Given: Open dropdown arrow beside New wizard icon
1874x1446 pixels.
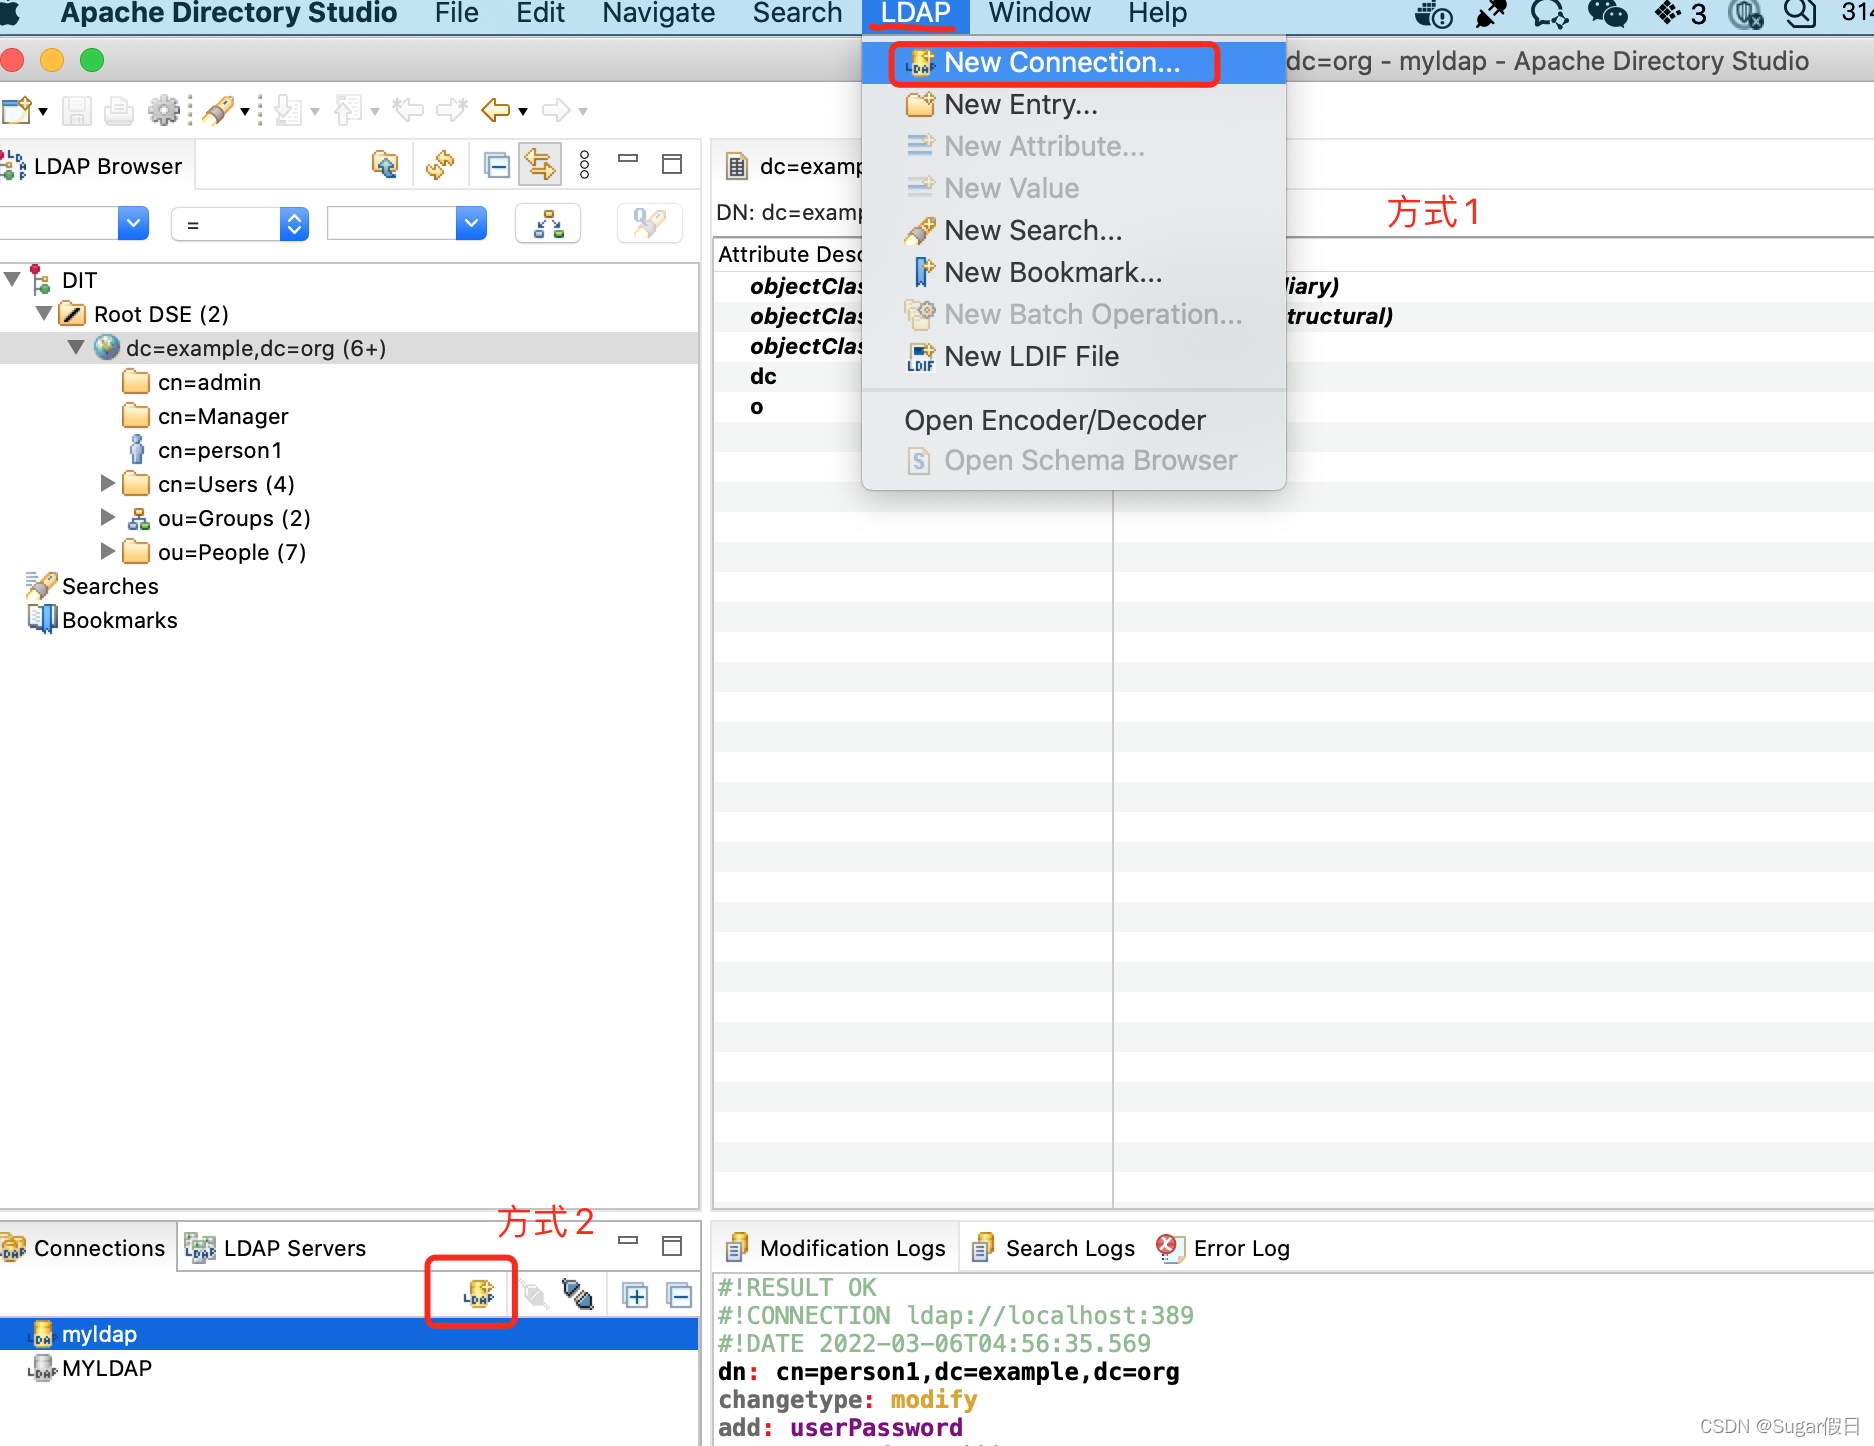Looking at the screenshot, I should click(x=43, y=111).
